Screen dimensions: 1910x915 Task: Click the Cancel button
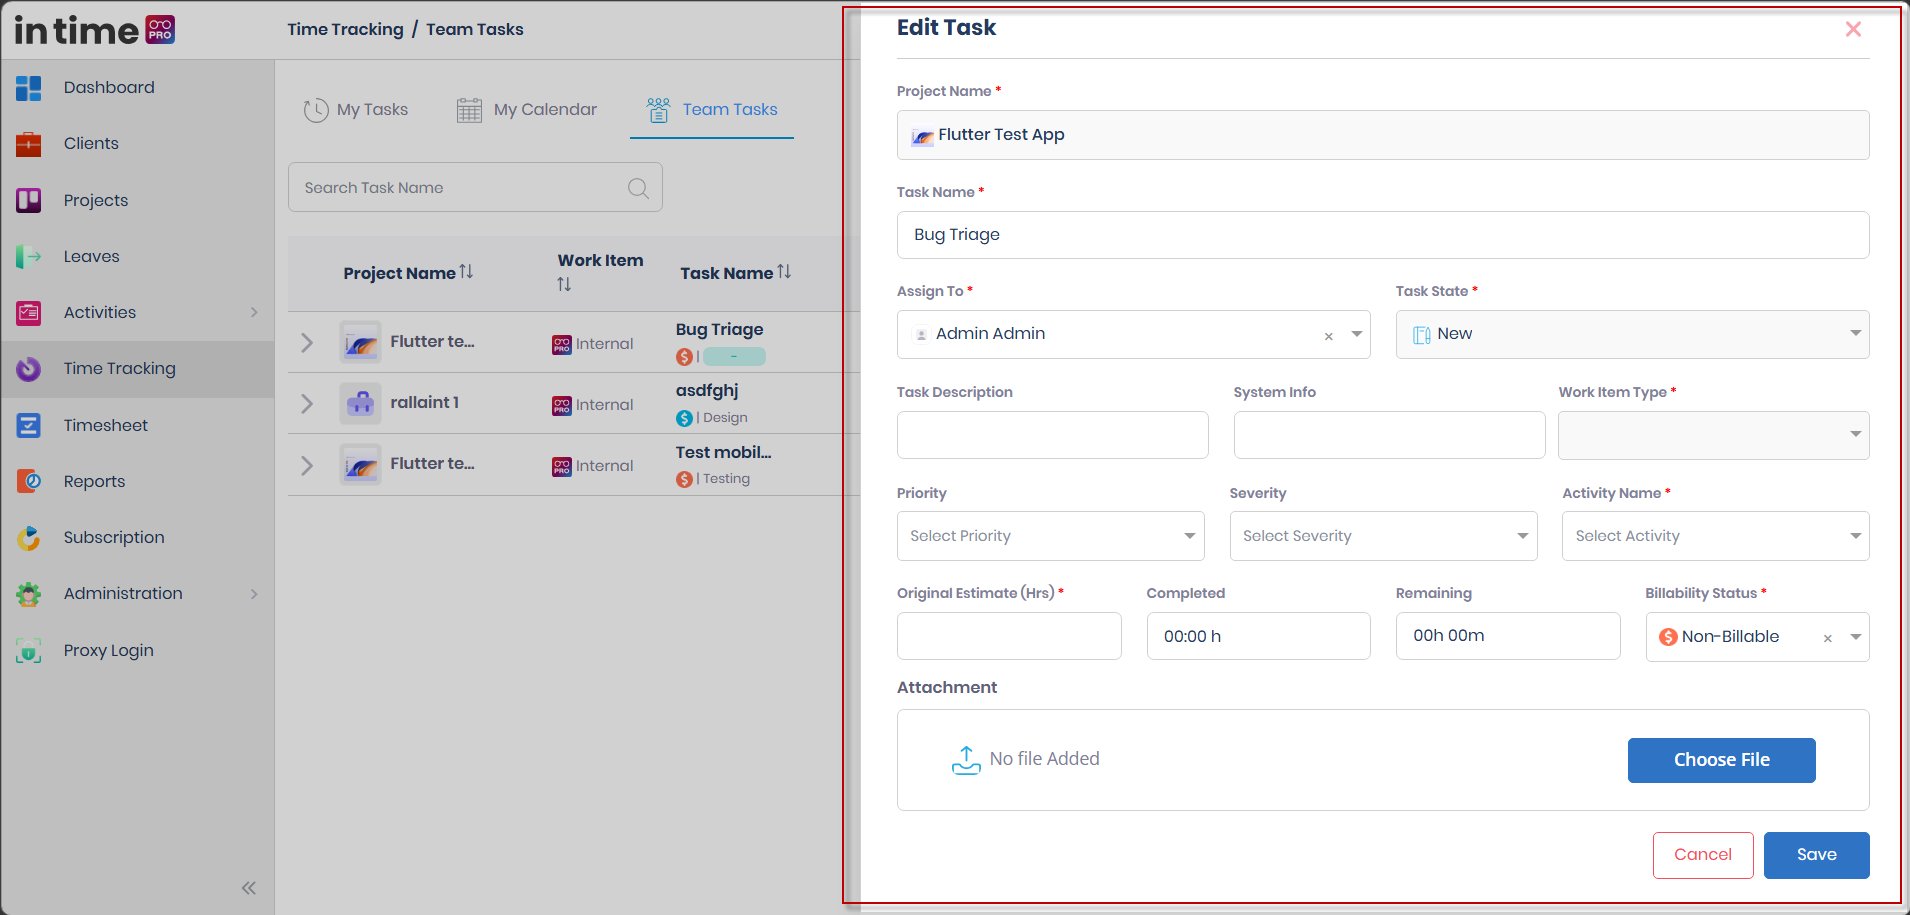pyautogui.click(x=1703, y=855)
